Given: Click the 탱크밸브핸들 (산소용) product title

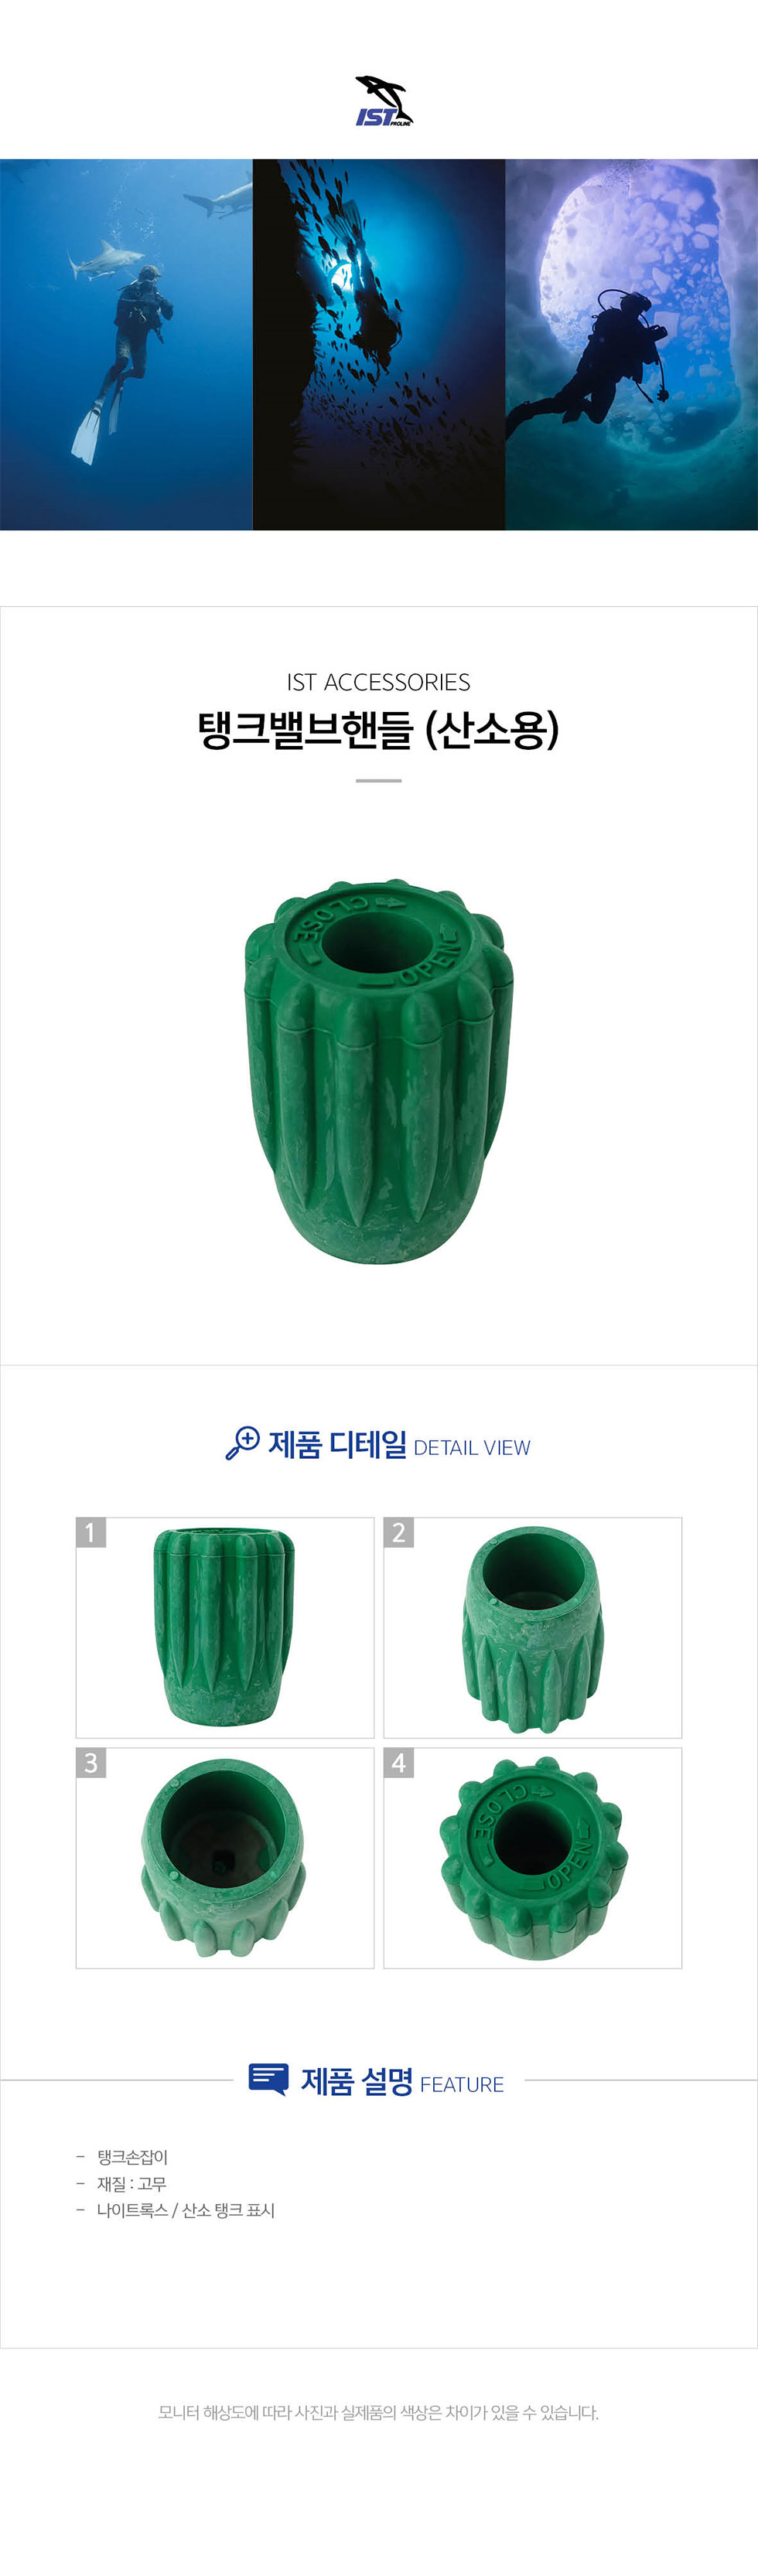Looking at the screenshot, I should pos(379,729).
